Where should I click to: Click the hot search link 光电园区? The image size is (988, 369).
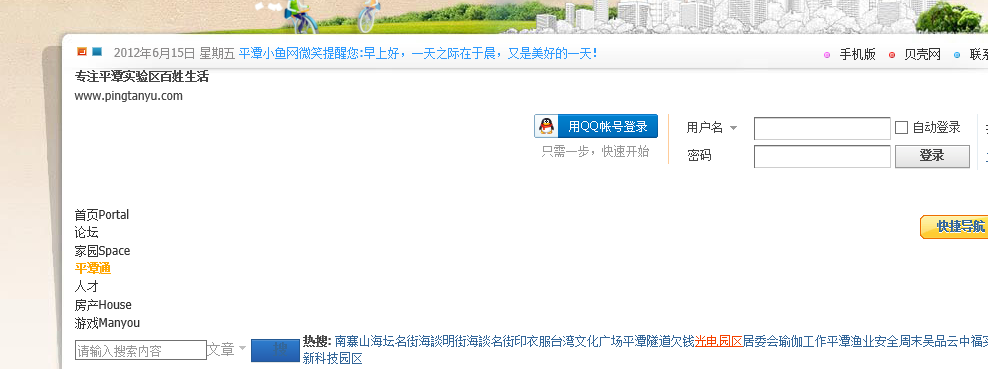[x=719, y=341]
